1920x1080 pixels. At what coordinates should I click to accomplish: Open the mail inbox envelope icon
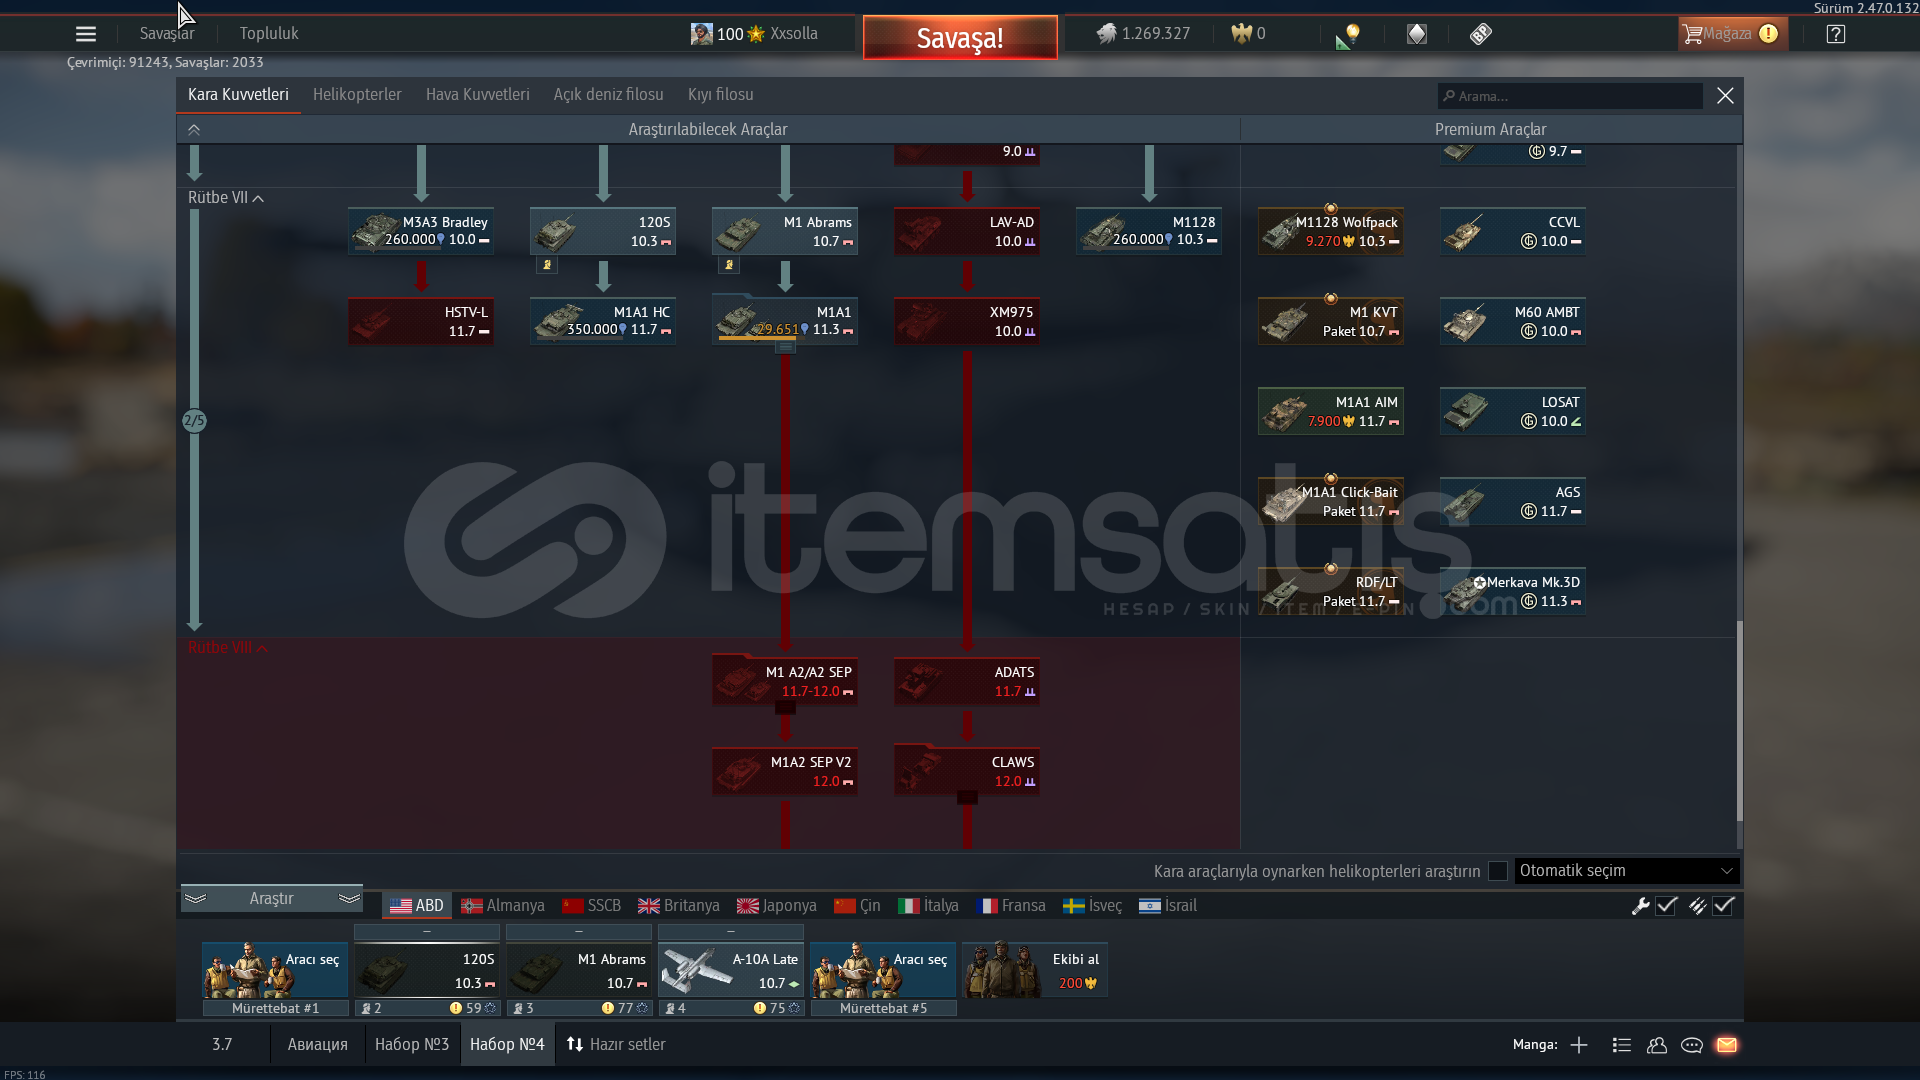tap(1727, 1045)
